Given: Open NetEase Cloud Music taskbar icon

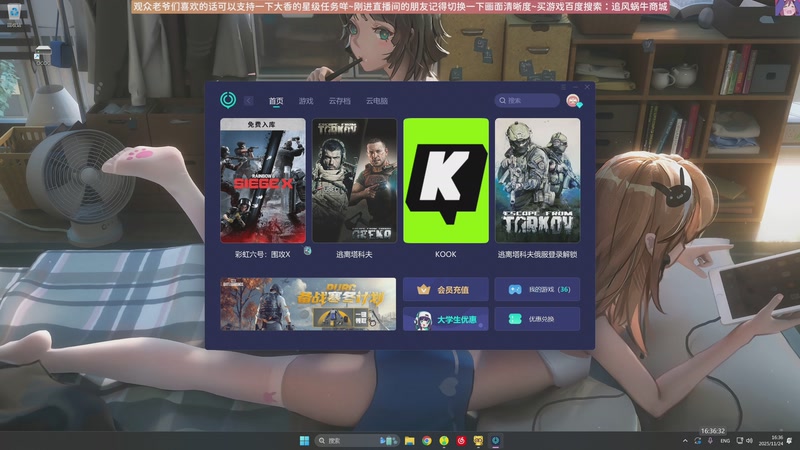Looking at the screenshot, I should [x=461, y=440].
